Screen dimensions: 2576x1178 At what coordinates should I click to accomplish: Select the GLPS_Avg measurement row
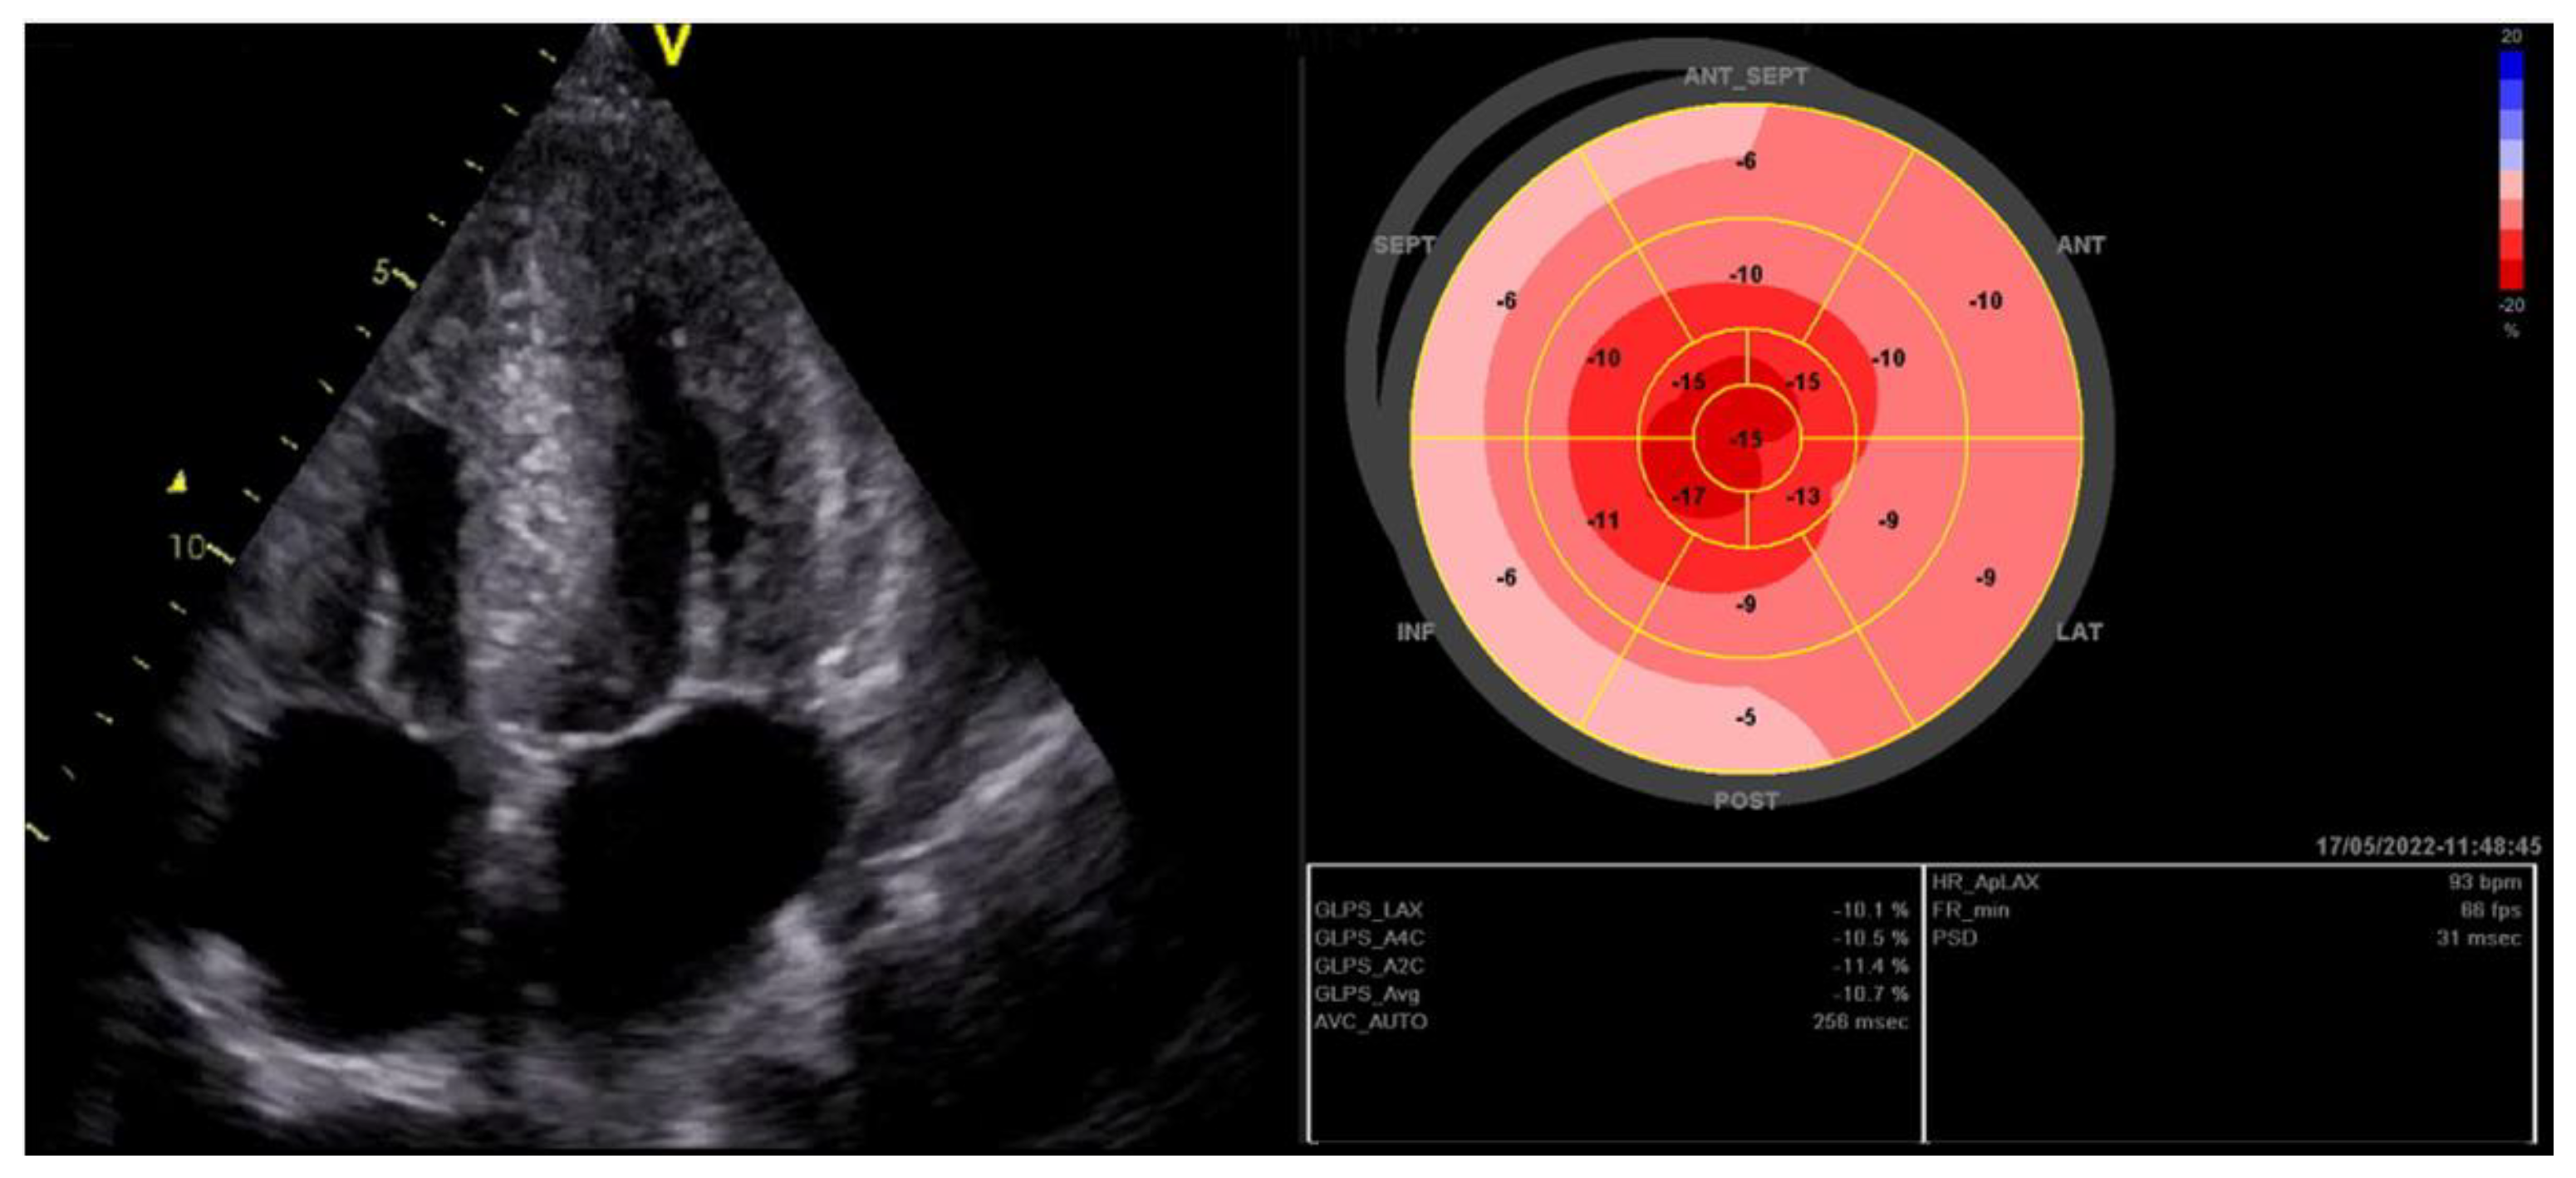pos(1610,994)
